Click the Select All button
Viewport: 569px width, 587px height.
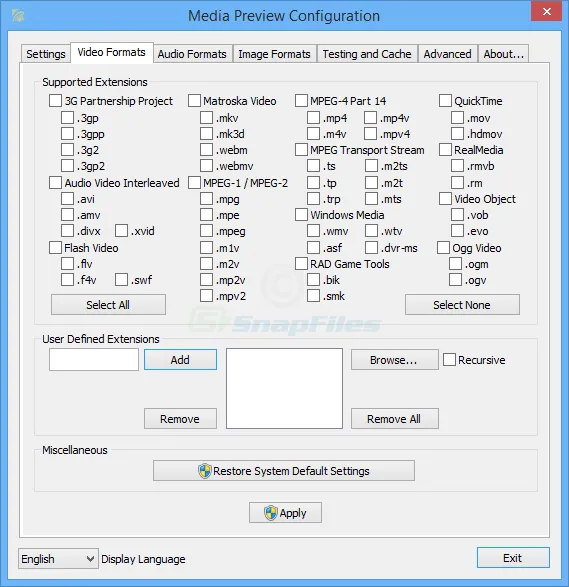(108, 305)
